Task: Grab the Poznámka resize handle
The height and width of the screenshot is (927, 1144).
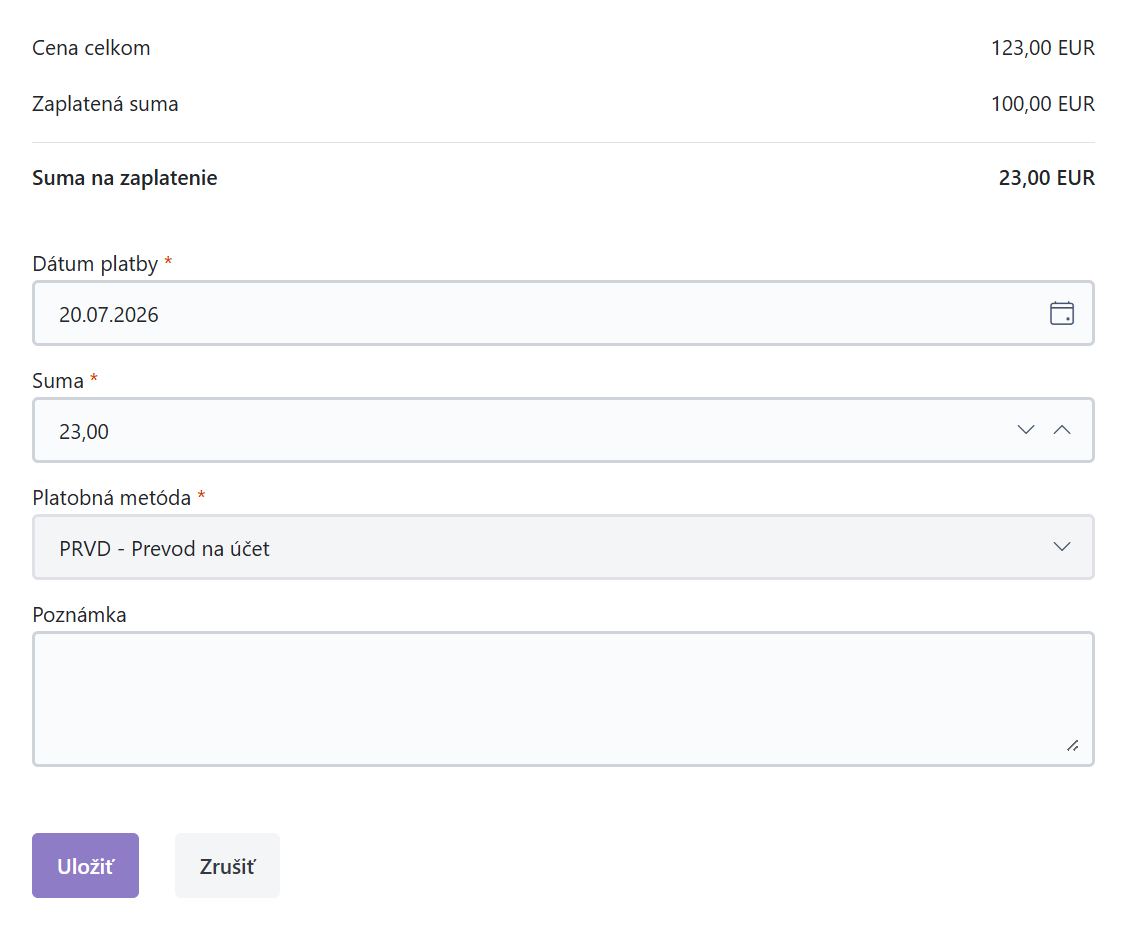Action: coord(1072,745)
